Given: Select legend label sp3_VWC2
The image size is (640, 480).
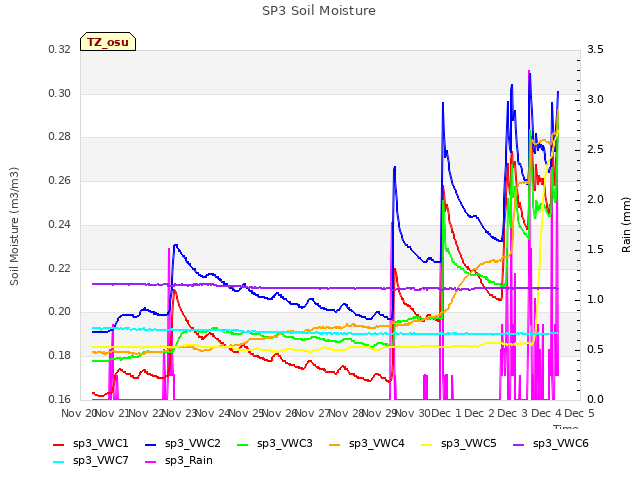Looking at the screenshot, I should (193, 444).
